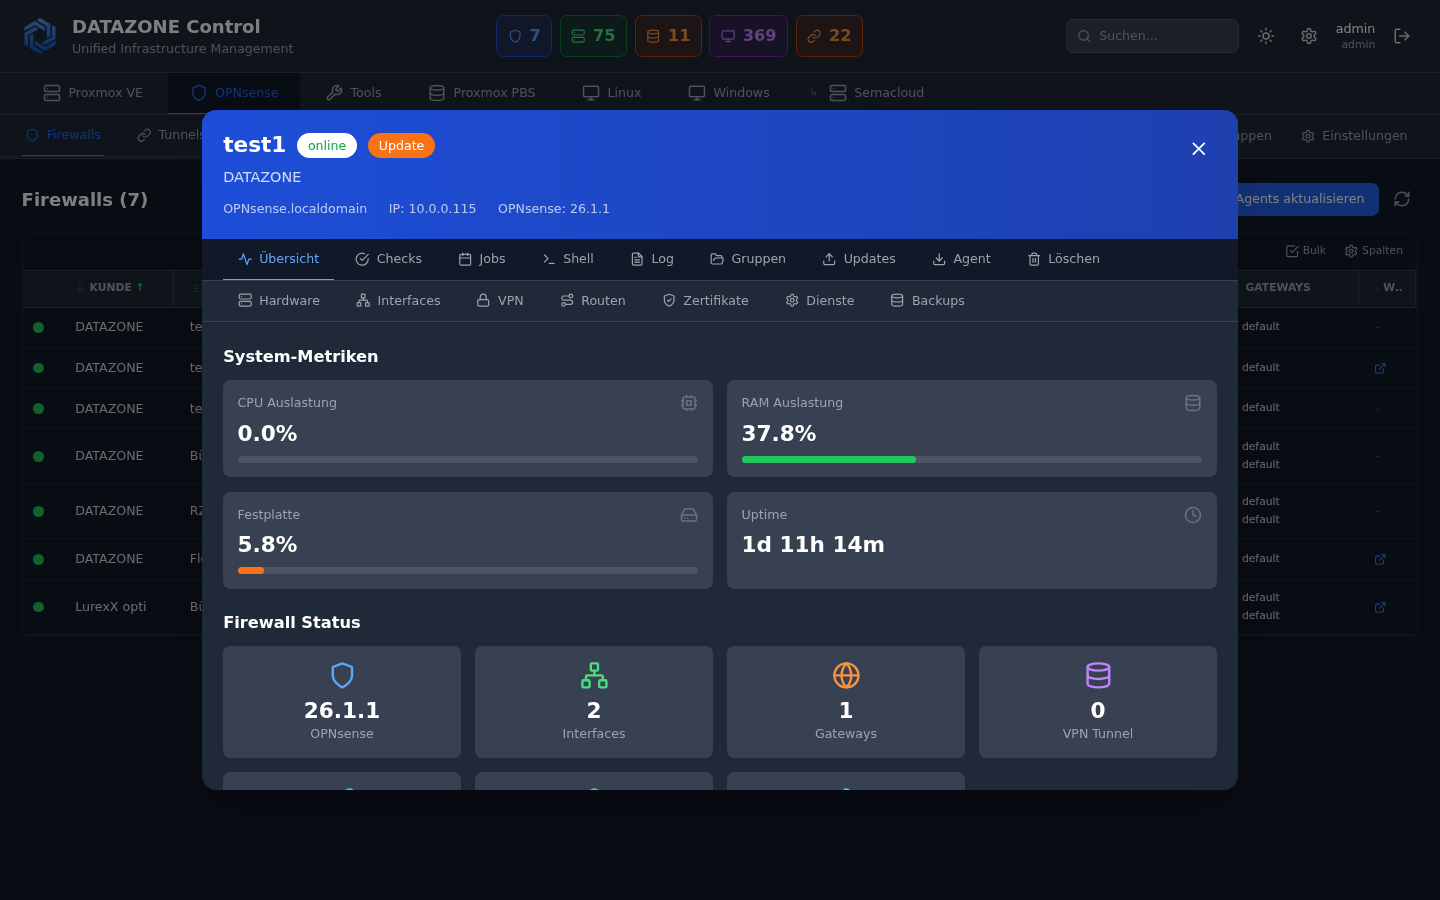Image resolution: width=1440 pixels, height=900 pixels.
Task: Click the logout icon in the top bar
Action: [x=1402, y=35]
